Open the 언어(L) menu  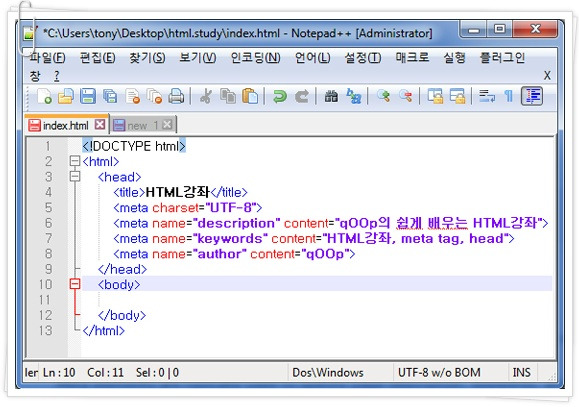click(312, 58)
